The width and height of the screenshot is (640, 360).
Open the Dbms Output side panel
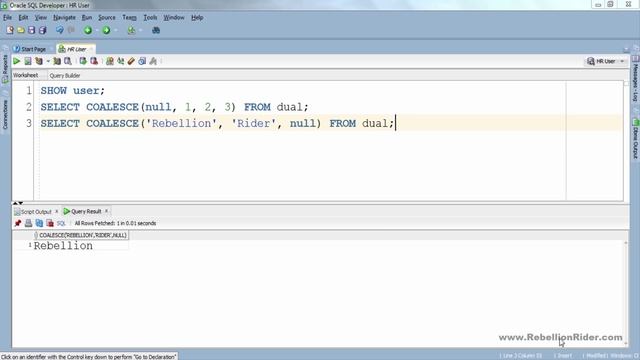click(x=636, y=139)
